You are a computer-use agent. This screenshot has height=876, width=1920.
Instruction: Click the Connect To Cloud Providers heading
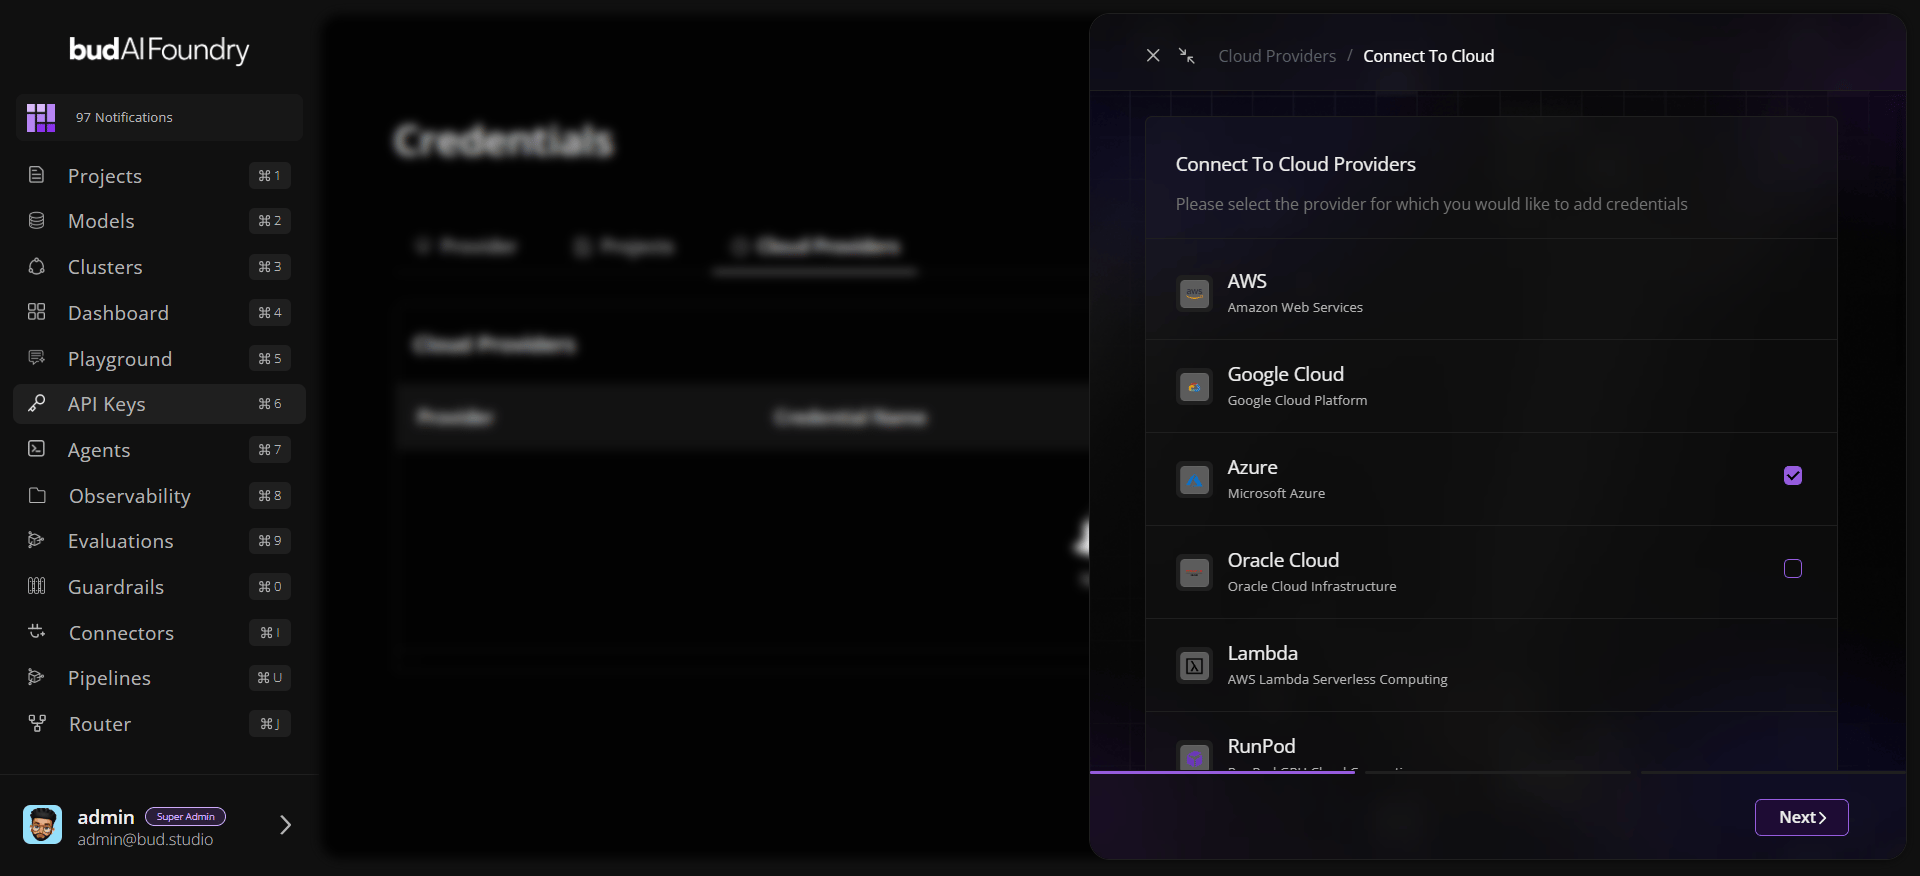point(1296,164)
